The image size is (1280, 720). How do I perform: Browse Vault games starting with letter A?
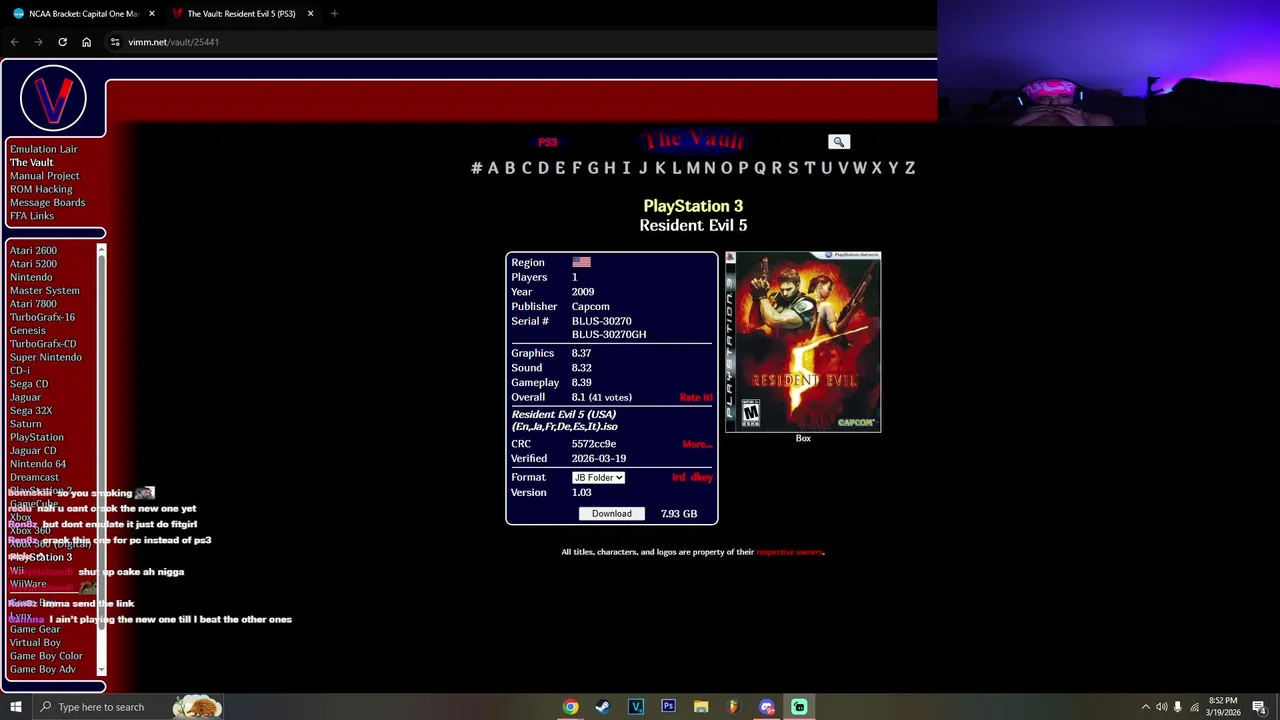click(492, 168)
